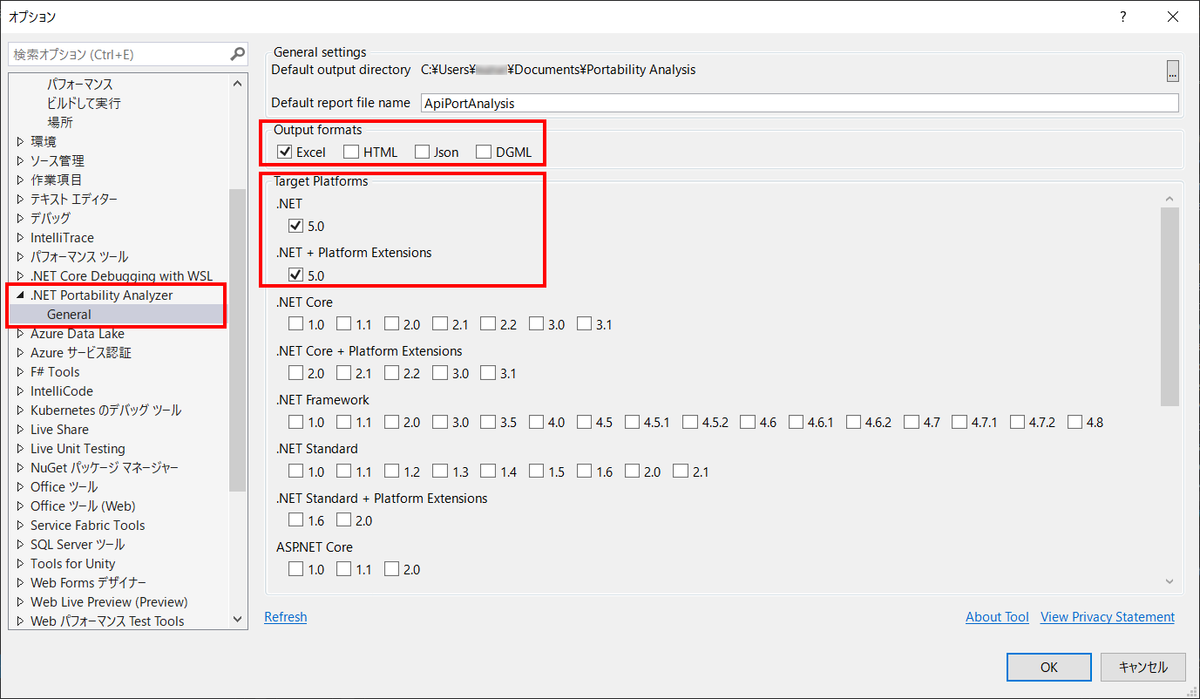Screen dimensions: 1200x699
Task: Select the ビルドして実行 tree item
Action: click(x=84, y=103)
